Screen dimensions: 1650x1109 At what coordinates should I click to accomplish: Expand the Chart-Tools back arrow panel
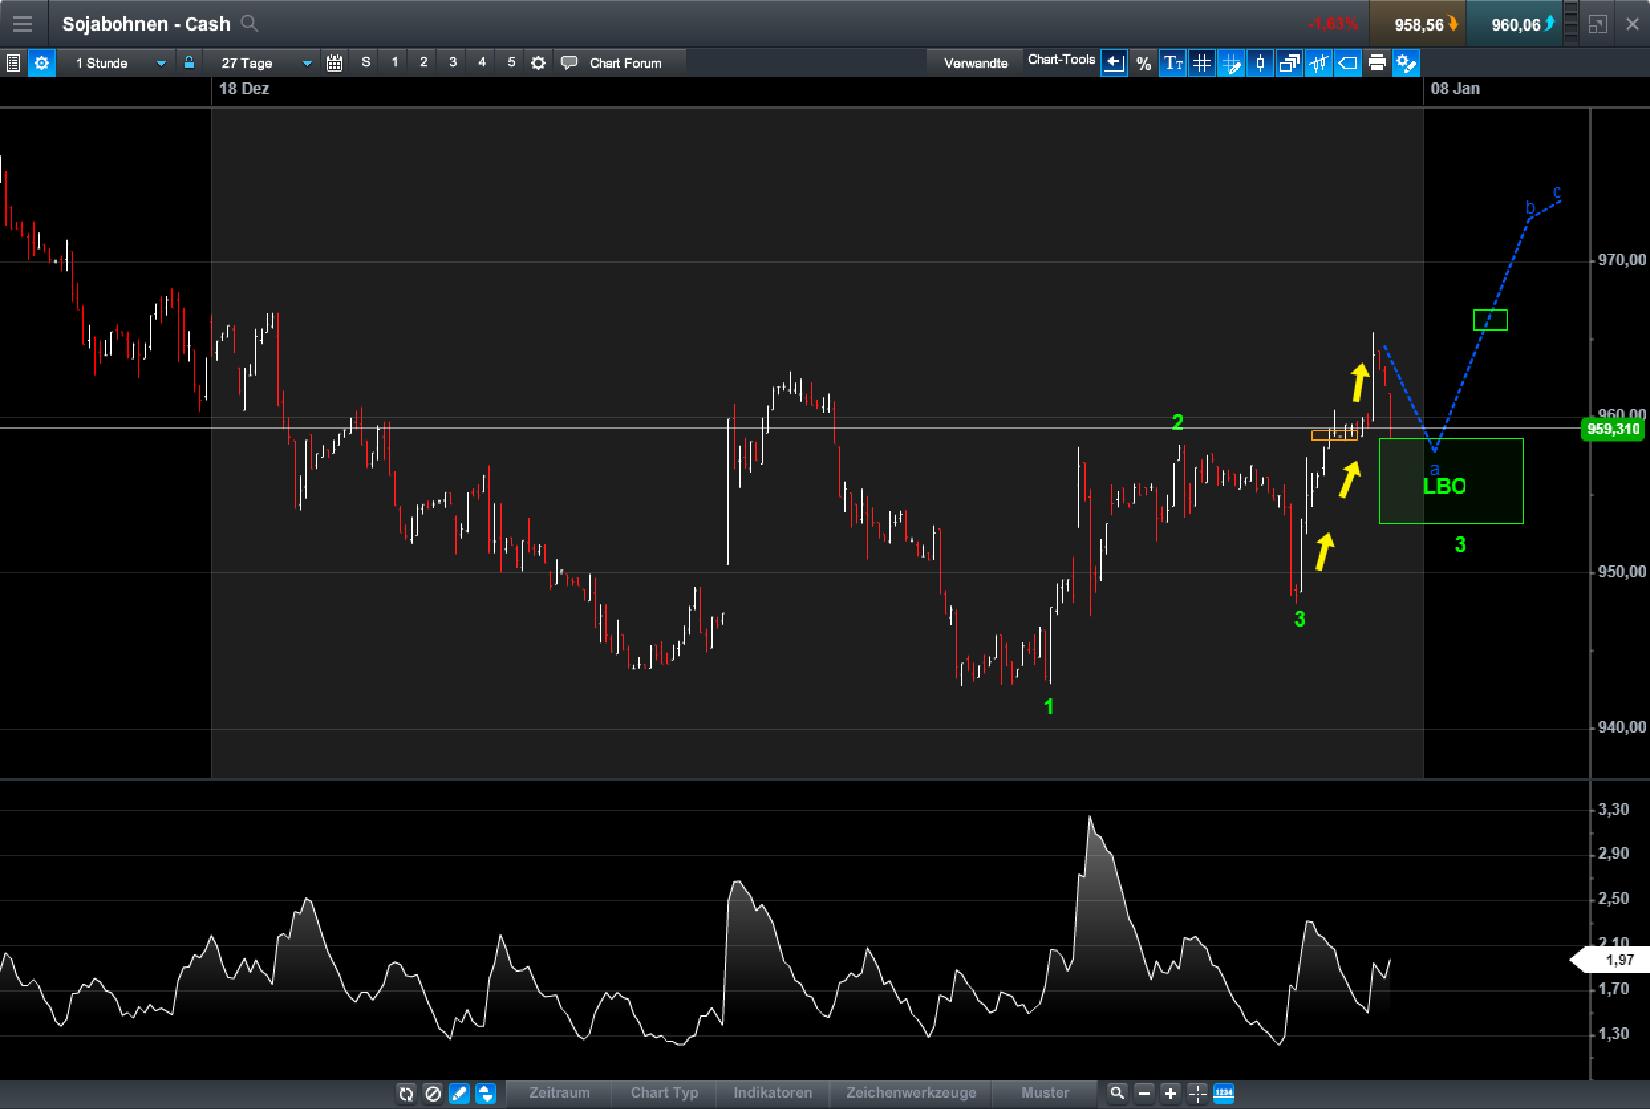1114,63
